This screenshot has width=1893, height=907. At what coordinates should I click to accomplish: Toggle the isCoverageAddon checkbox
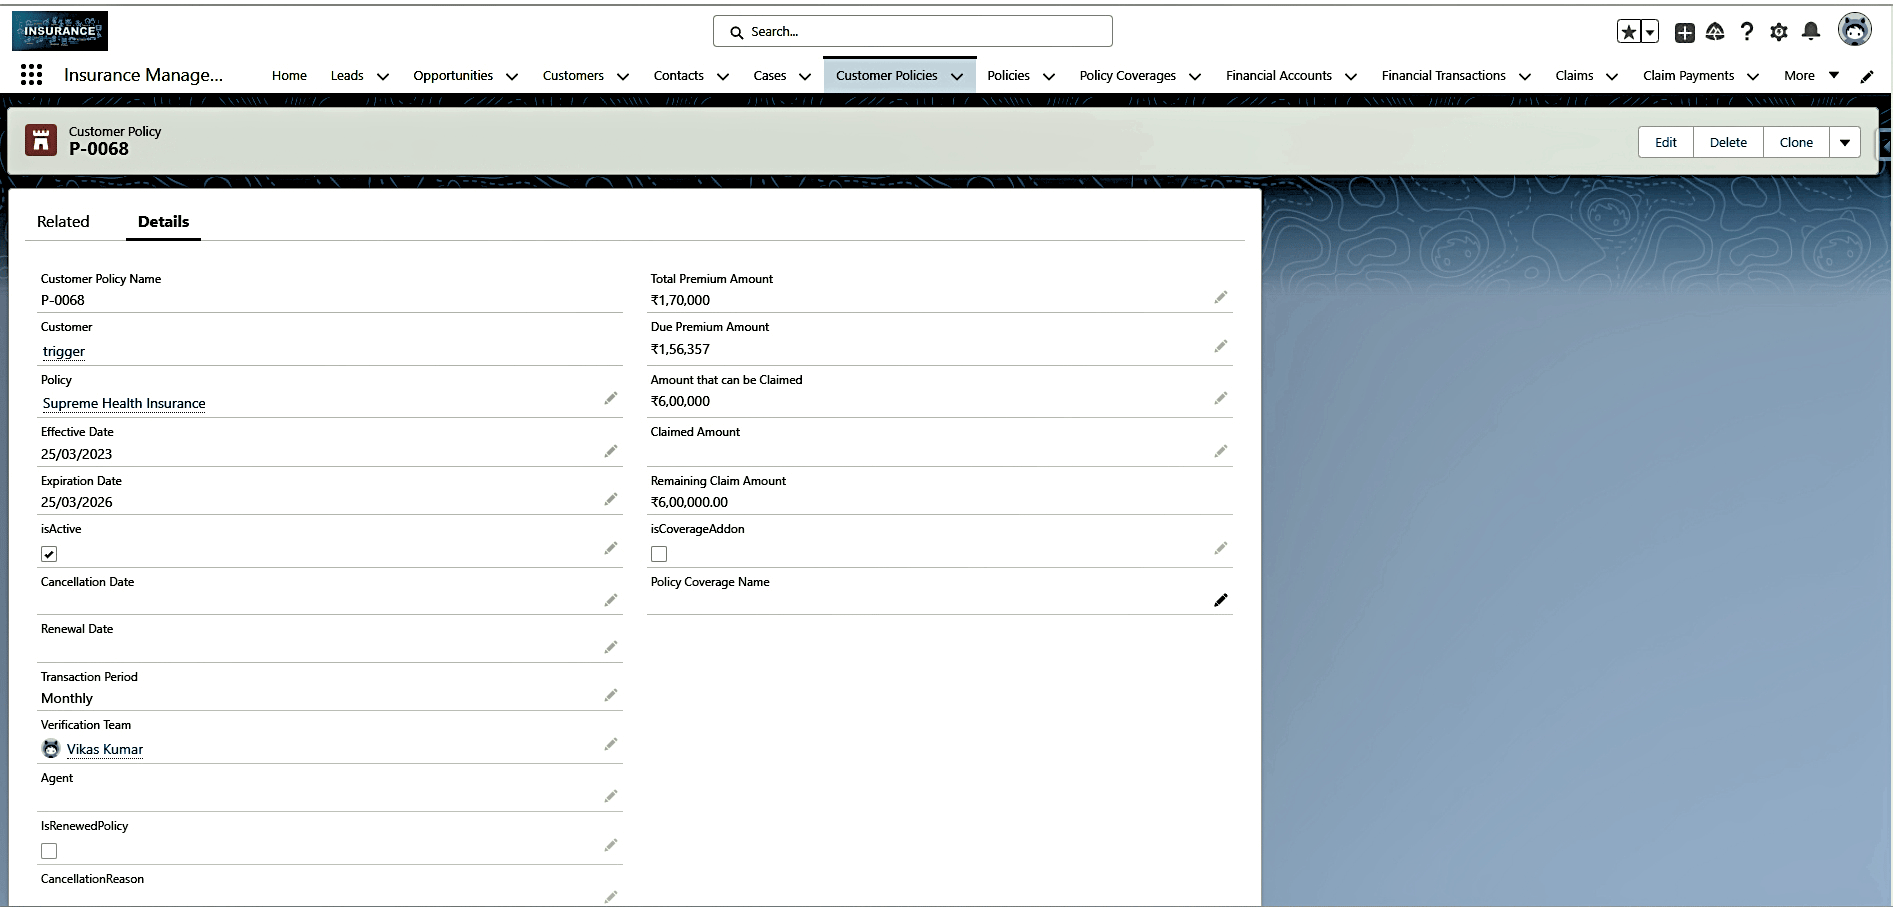[659, 554]
